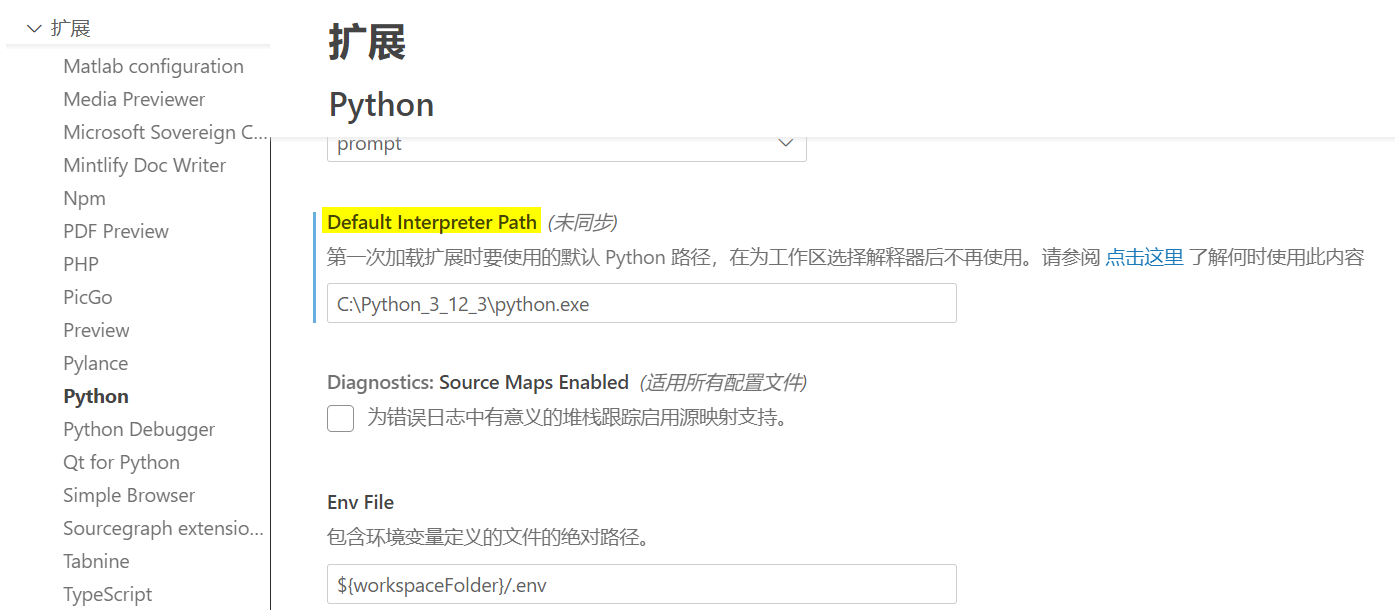Select Matlab configuration in sidebar
The width and height of the screenshot is (1395, 610).
click(153, 66)
